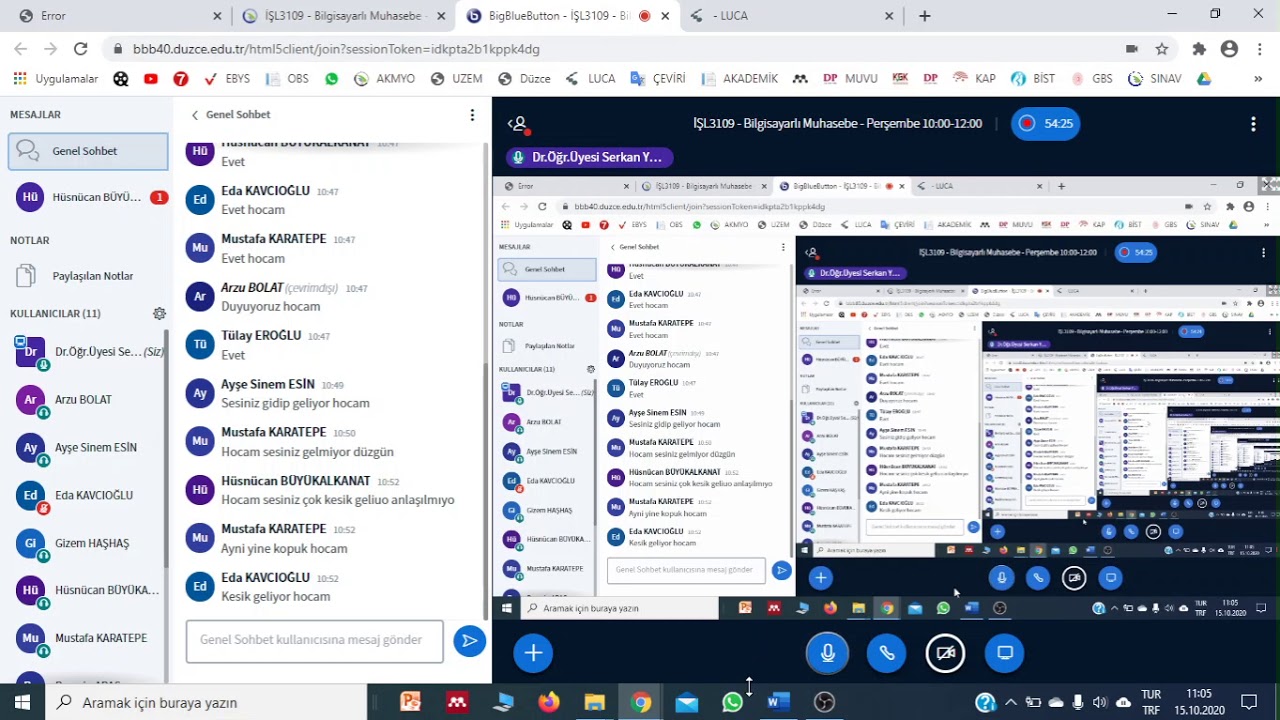Screen dimensions: 1280x720
Task: Select user Mustafa KARATEPE in list
Action: [88, 638]
